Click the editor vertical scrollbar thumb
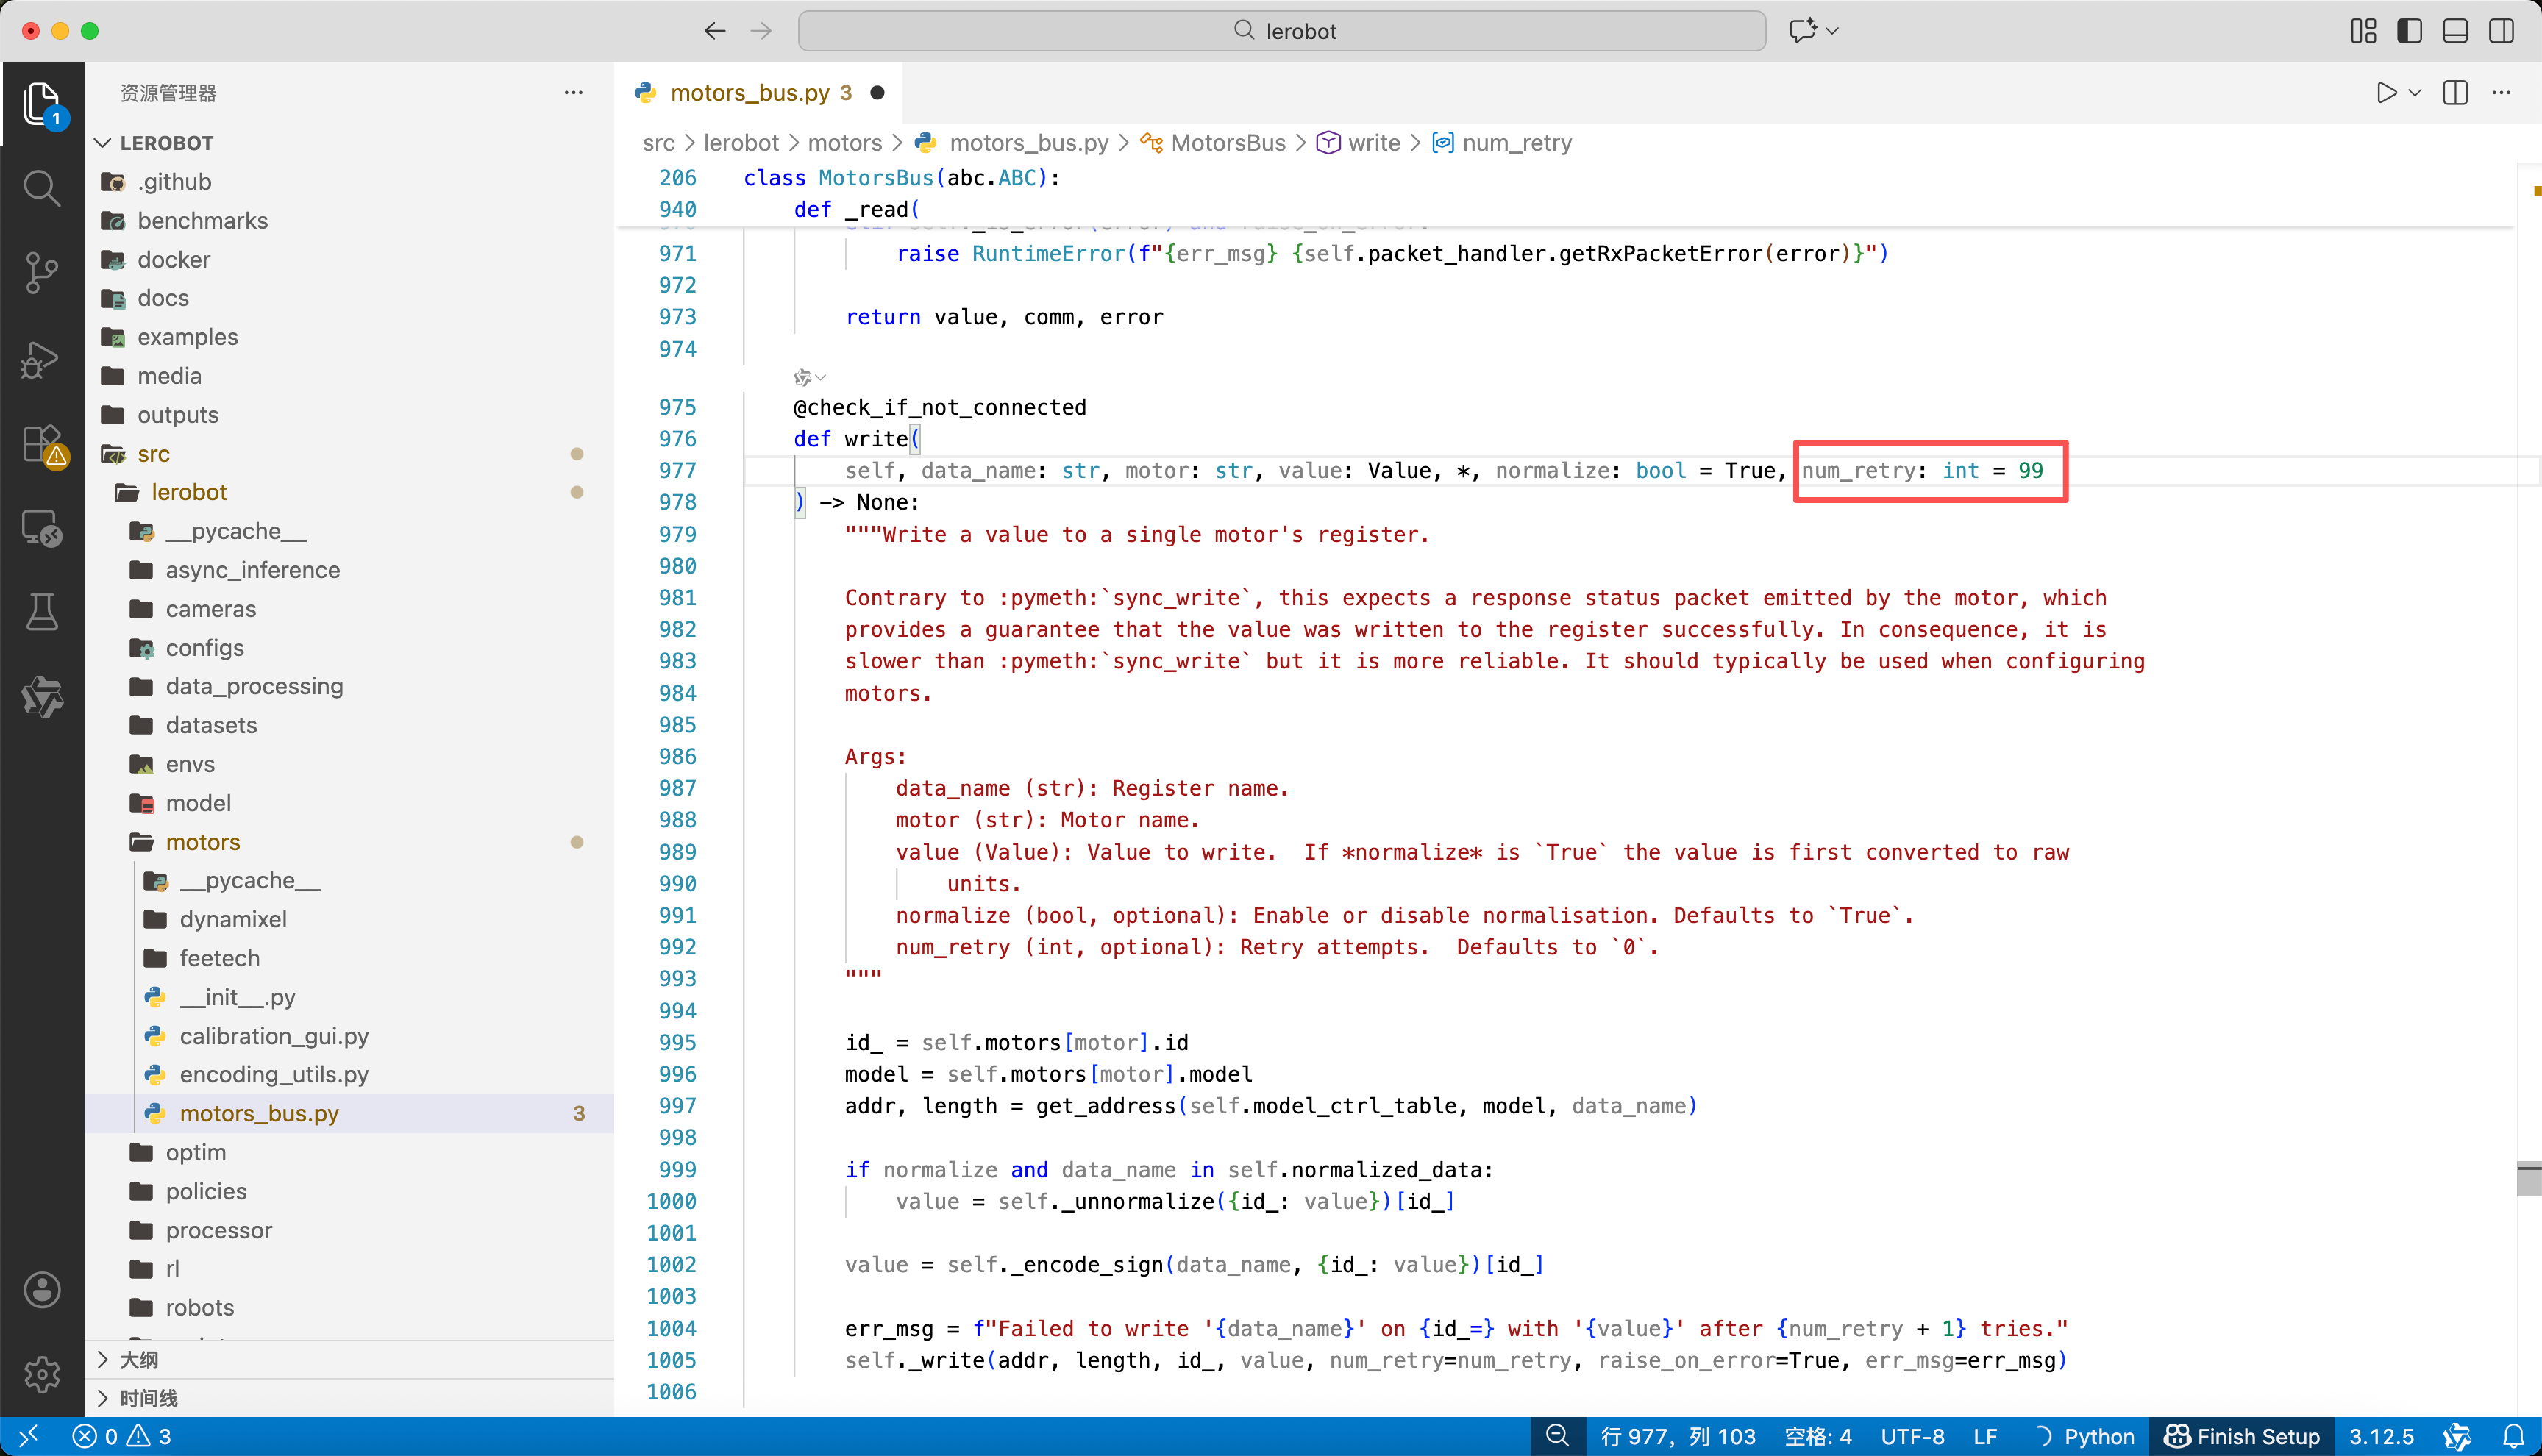This screenshot has width=2542, height=1456. [x=2529, y=1179]
